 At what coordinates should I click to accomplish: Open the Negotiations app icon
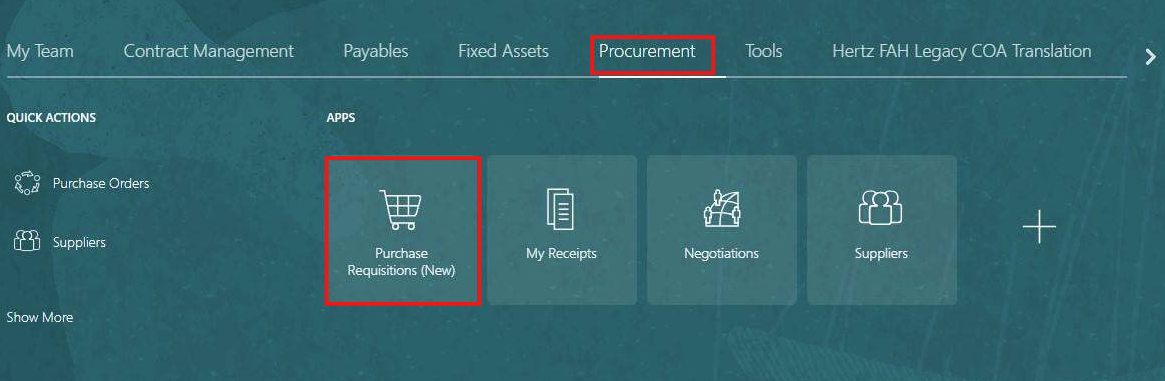click(x=721, y=208)
